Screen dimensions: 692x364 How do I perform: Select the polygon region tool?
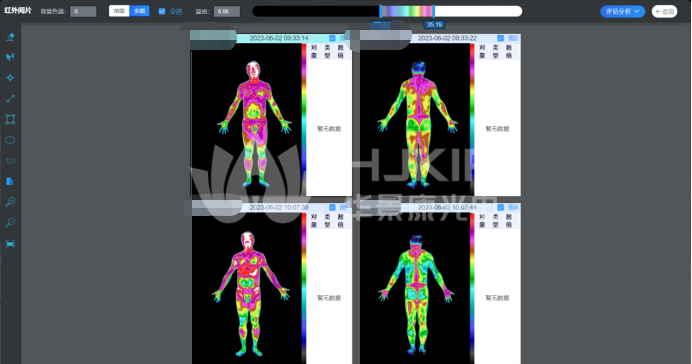coord(10,161)
